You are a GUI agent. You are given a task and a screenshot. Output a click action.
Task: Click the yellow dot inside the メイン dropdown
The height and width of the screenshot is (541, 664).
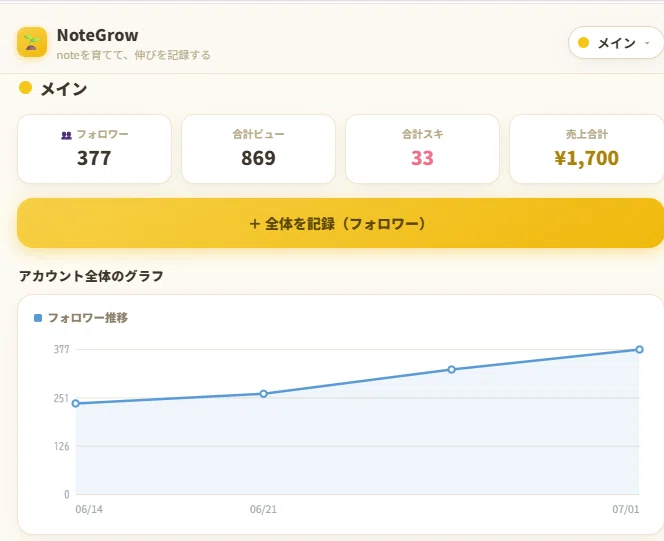[x=584, y=42]
